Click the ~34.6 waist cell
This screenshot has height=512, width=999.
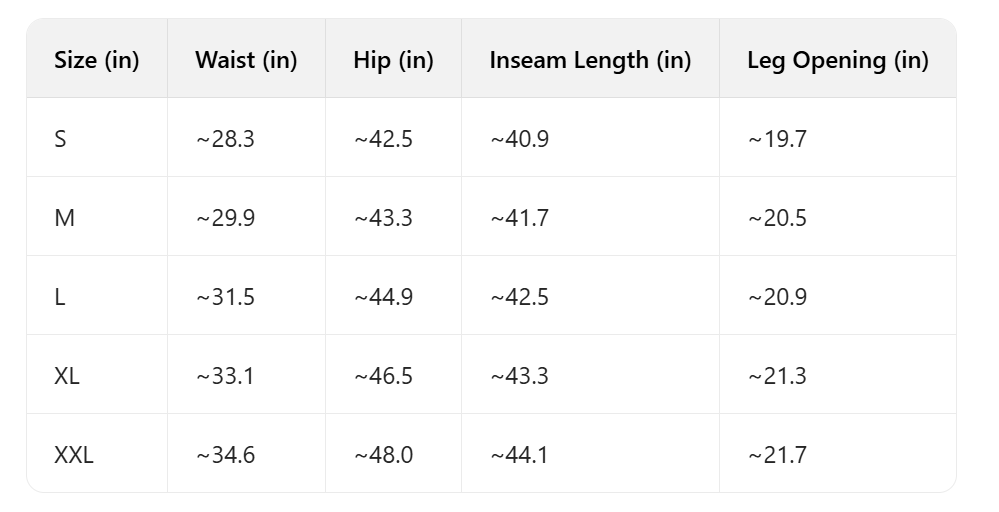225,455
